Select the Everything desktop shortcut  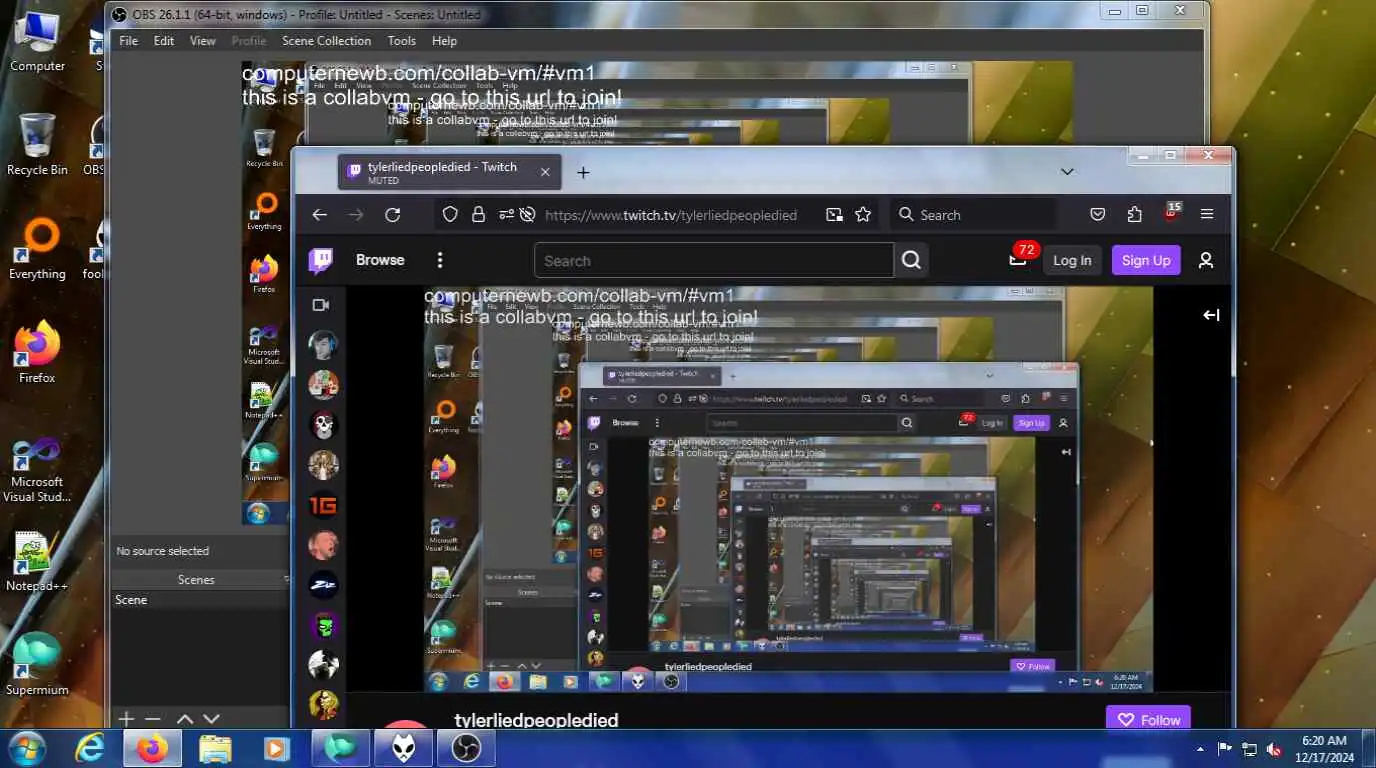point(37,250)
